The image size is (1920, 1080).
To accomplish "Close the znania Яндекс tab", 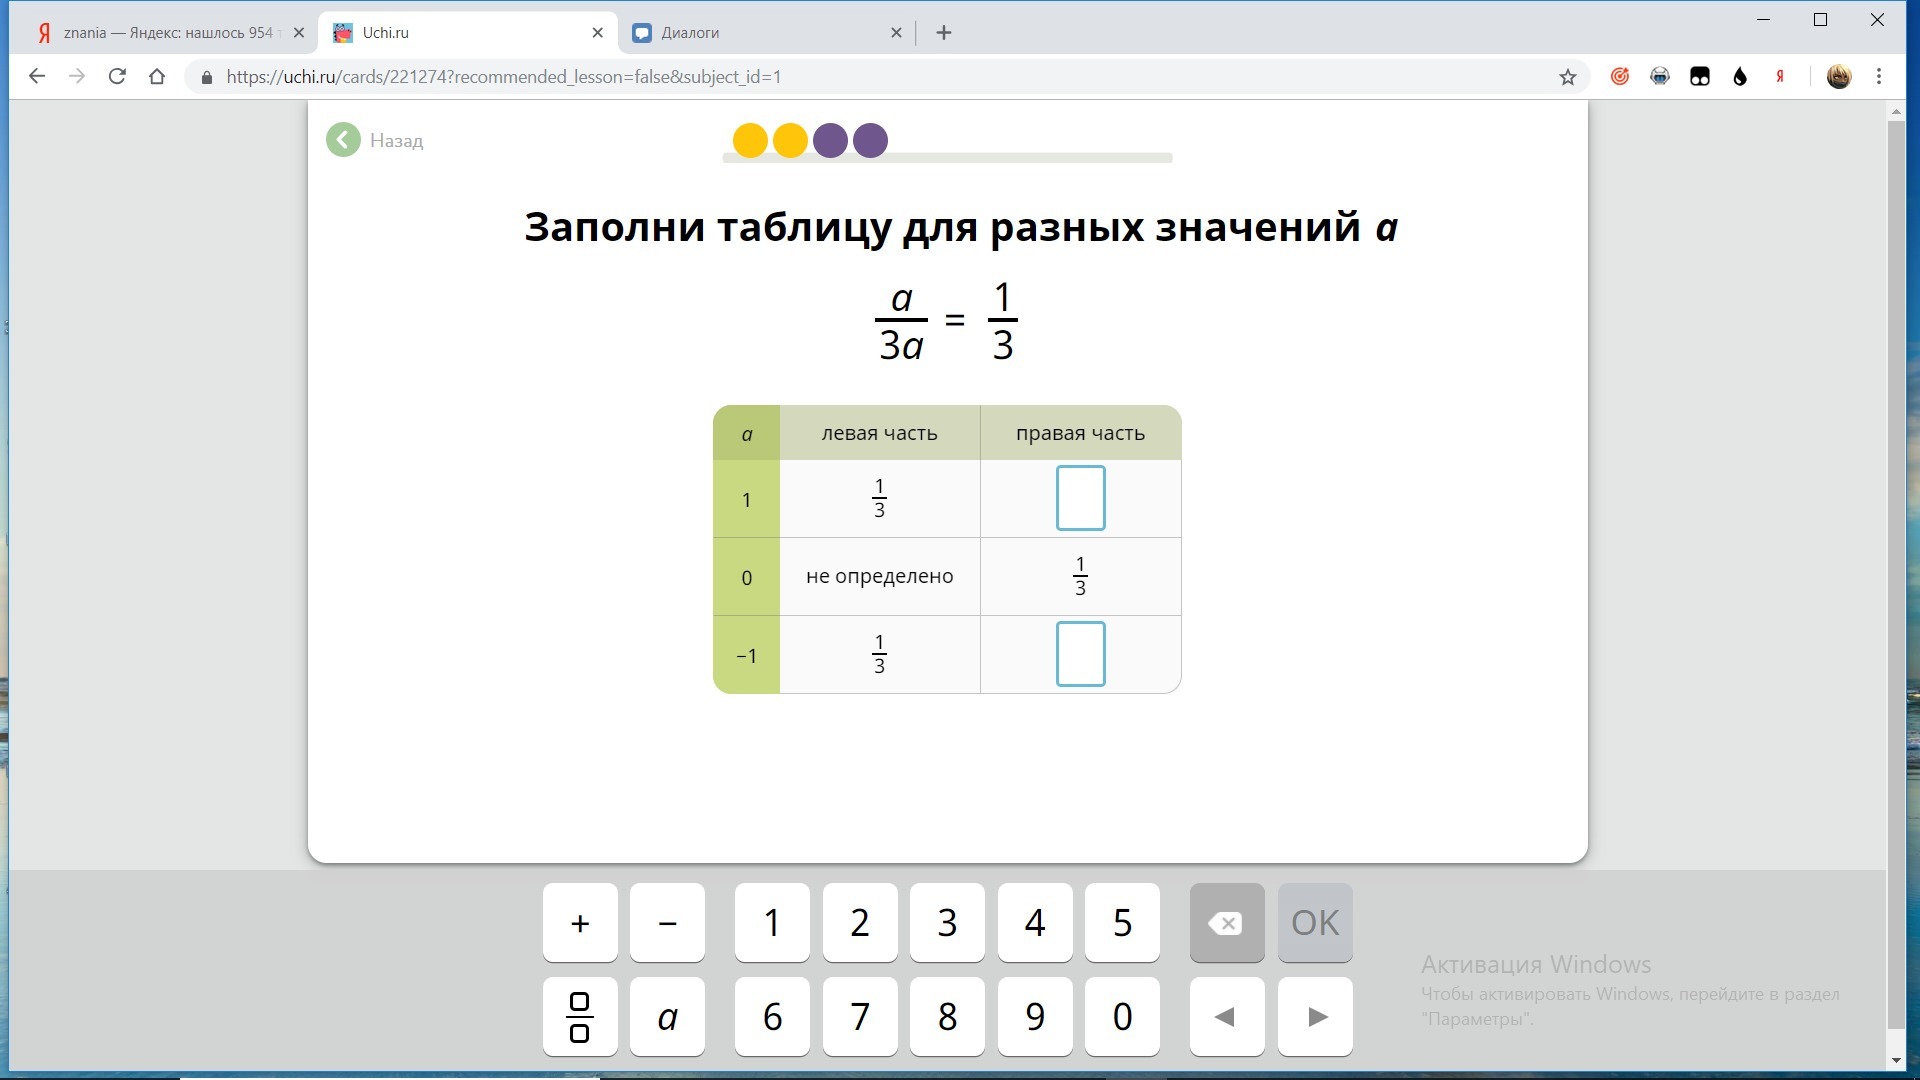I will tap(298, 33).
